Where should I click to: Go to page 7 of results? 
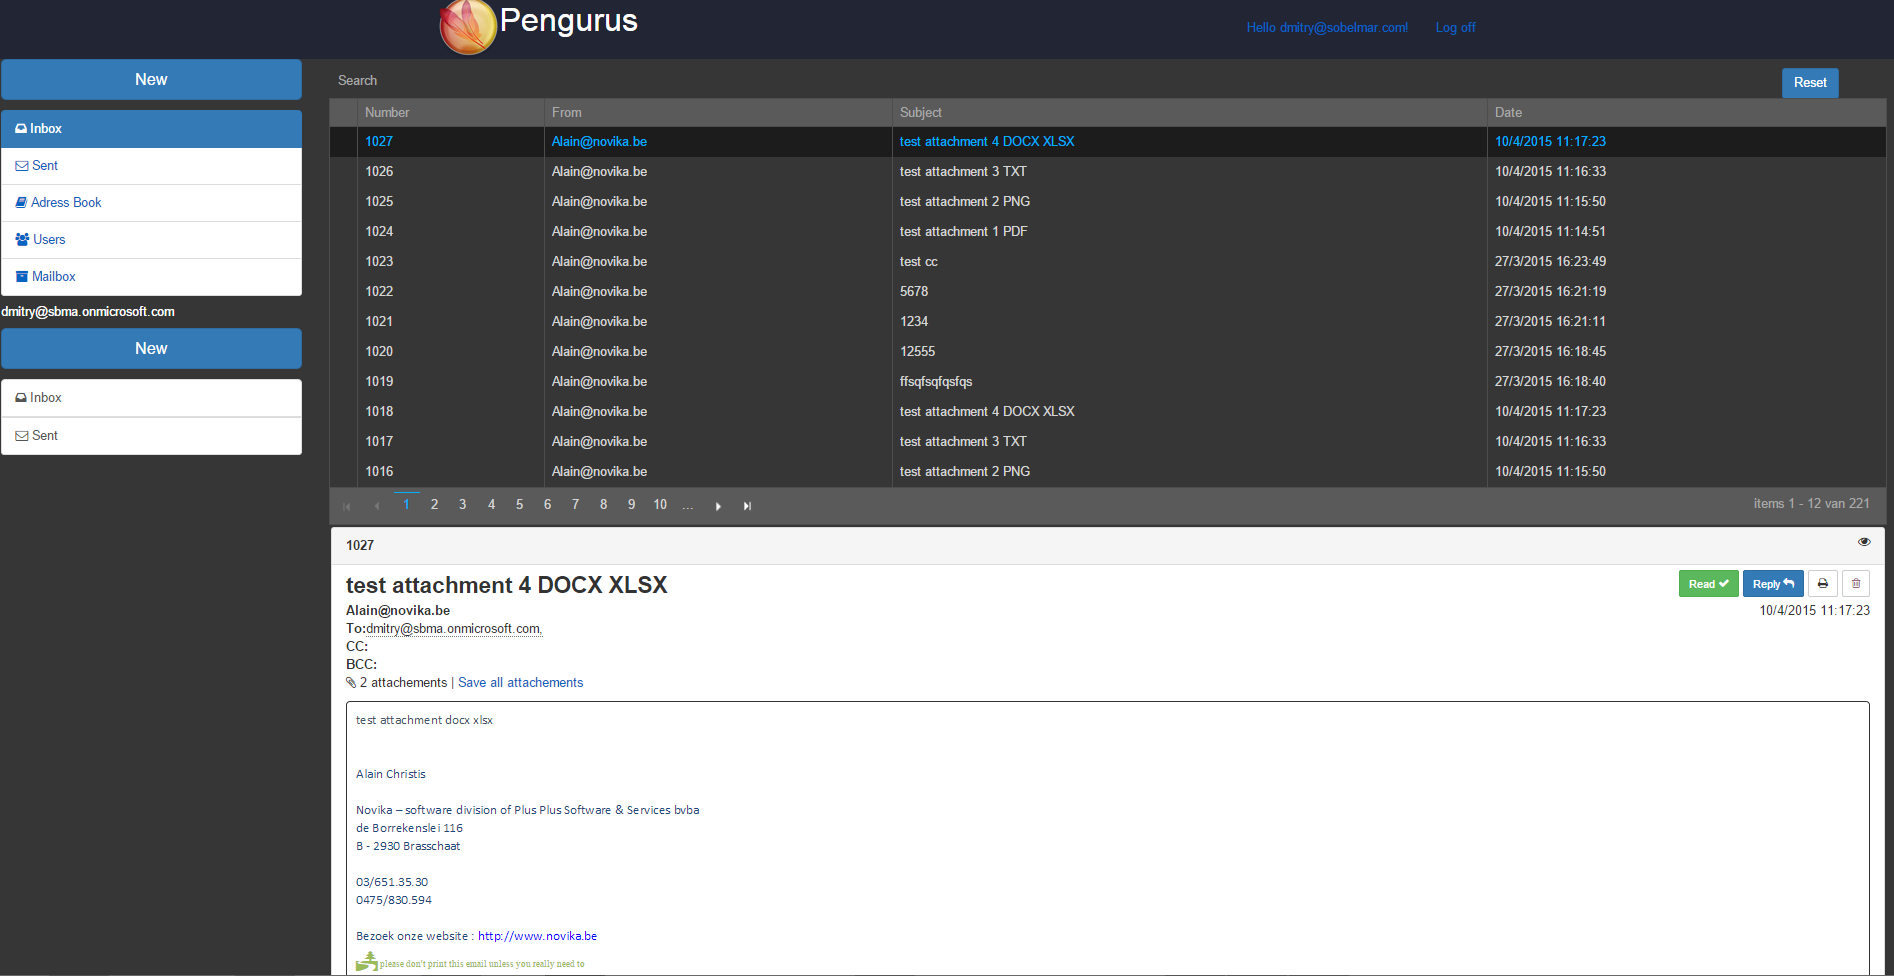pyautogui.click(x=575, y=505)
